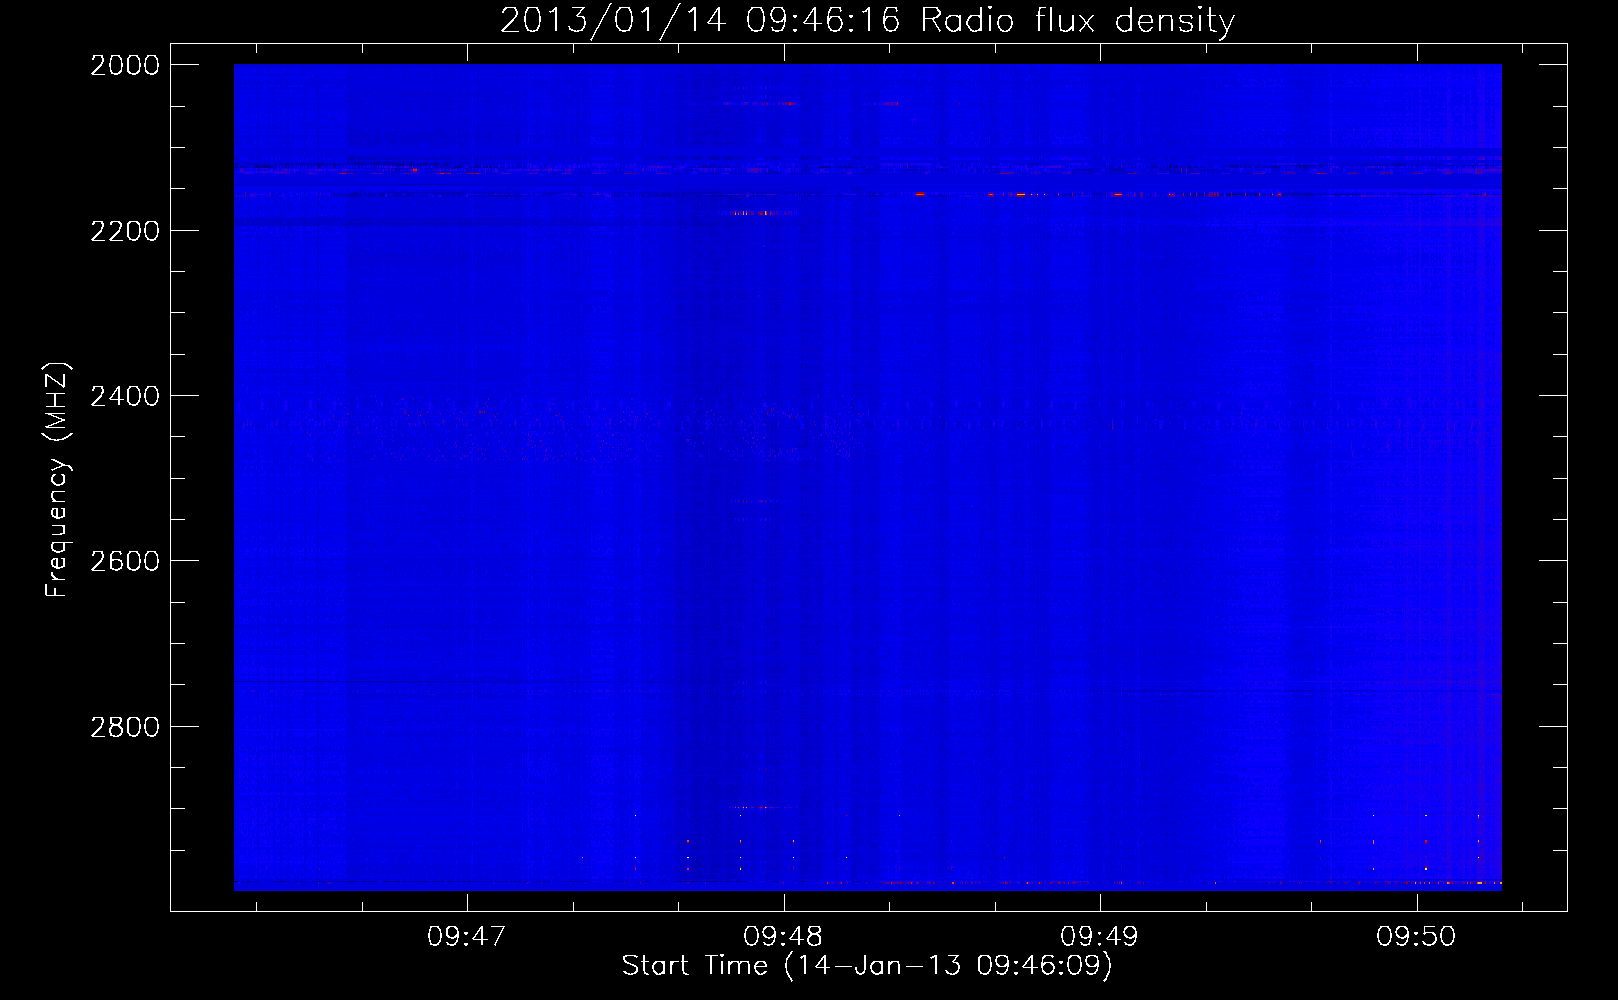
Task: Click the 2200 frequency tick label
Action: point(125,231)
